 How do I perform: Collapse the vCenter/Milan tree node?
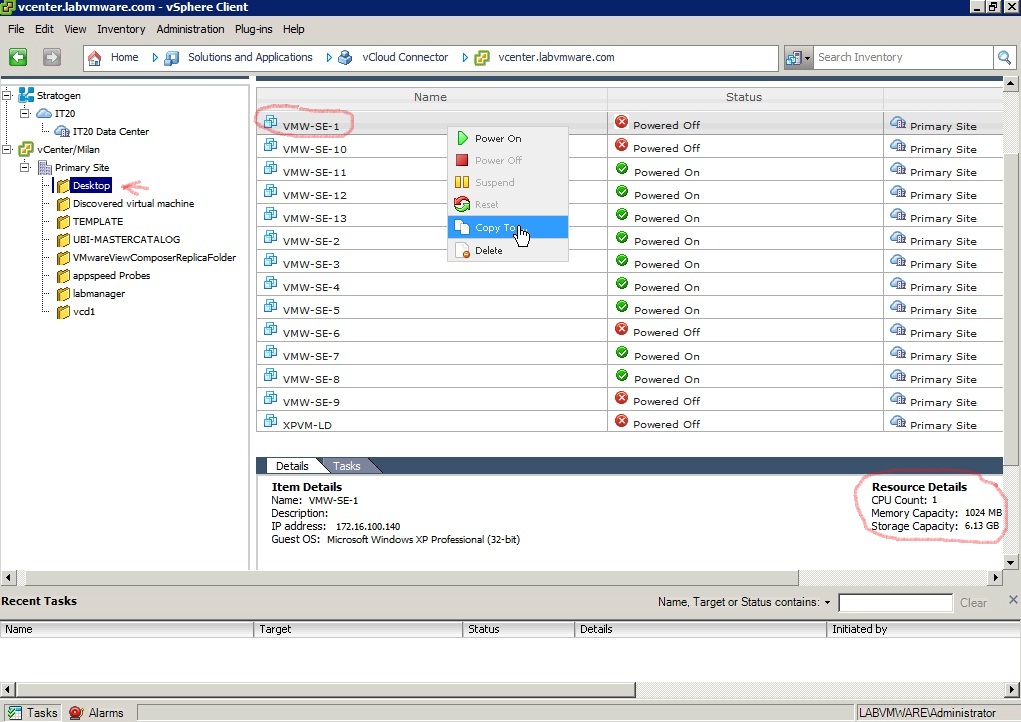(x=7, y=149)
